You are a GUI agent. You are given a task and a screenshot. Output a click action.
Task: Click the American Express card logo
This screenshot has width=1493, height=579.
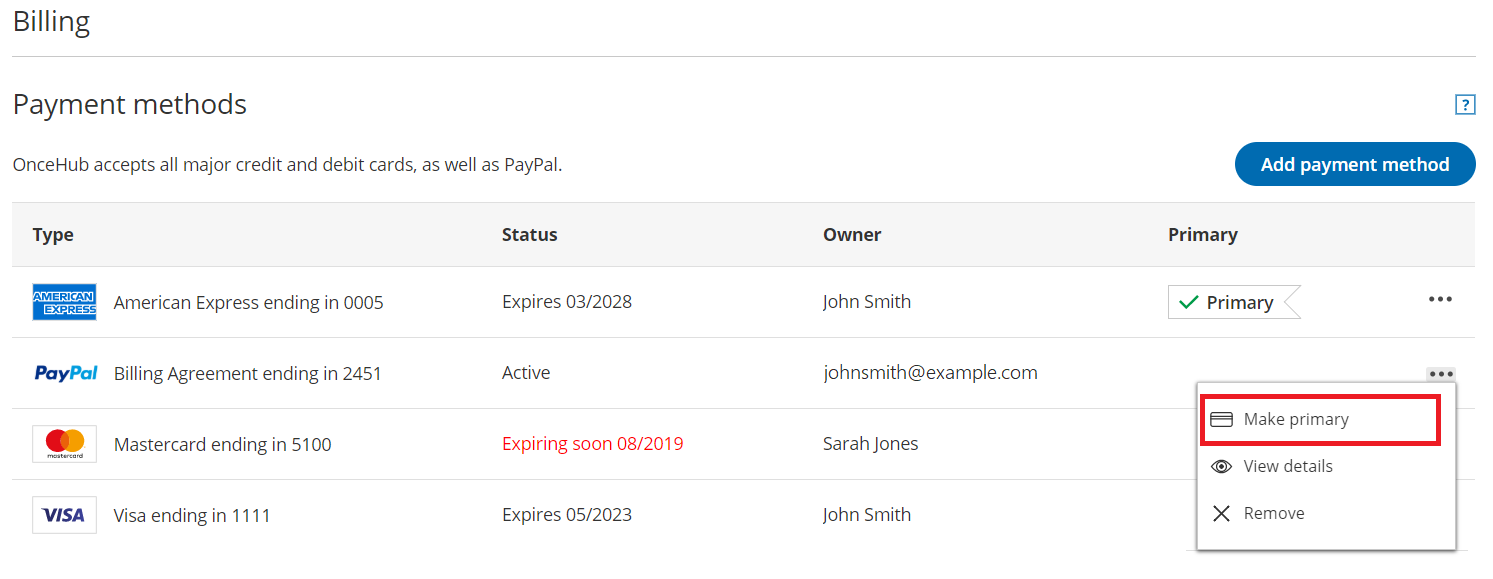(x=64, y=302)
